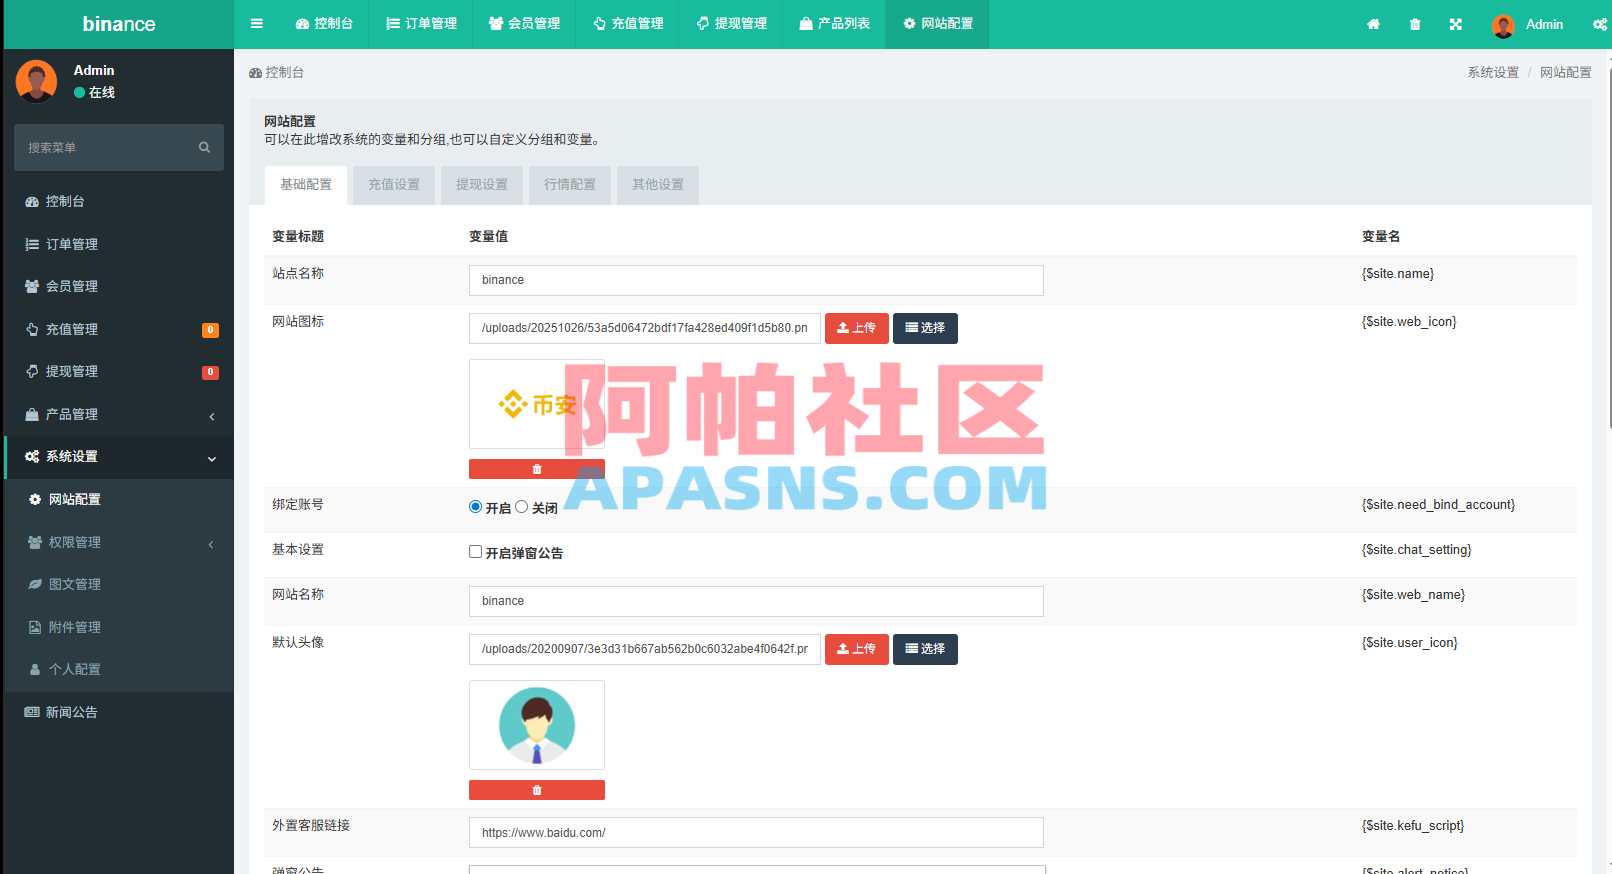The height and width of the screenshot is (874, 1612).
Task: Open 订单管理 in the left sidebar
Action: (x=119, y=244)
